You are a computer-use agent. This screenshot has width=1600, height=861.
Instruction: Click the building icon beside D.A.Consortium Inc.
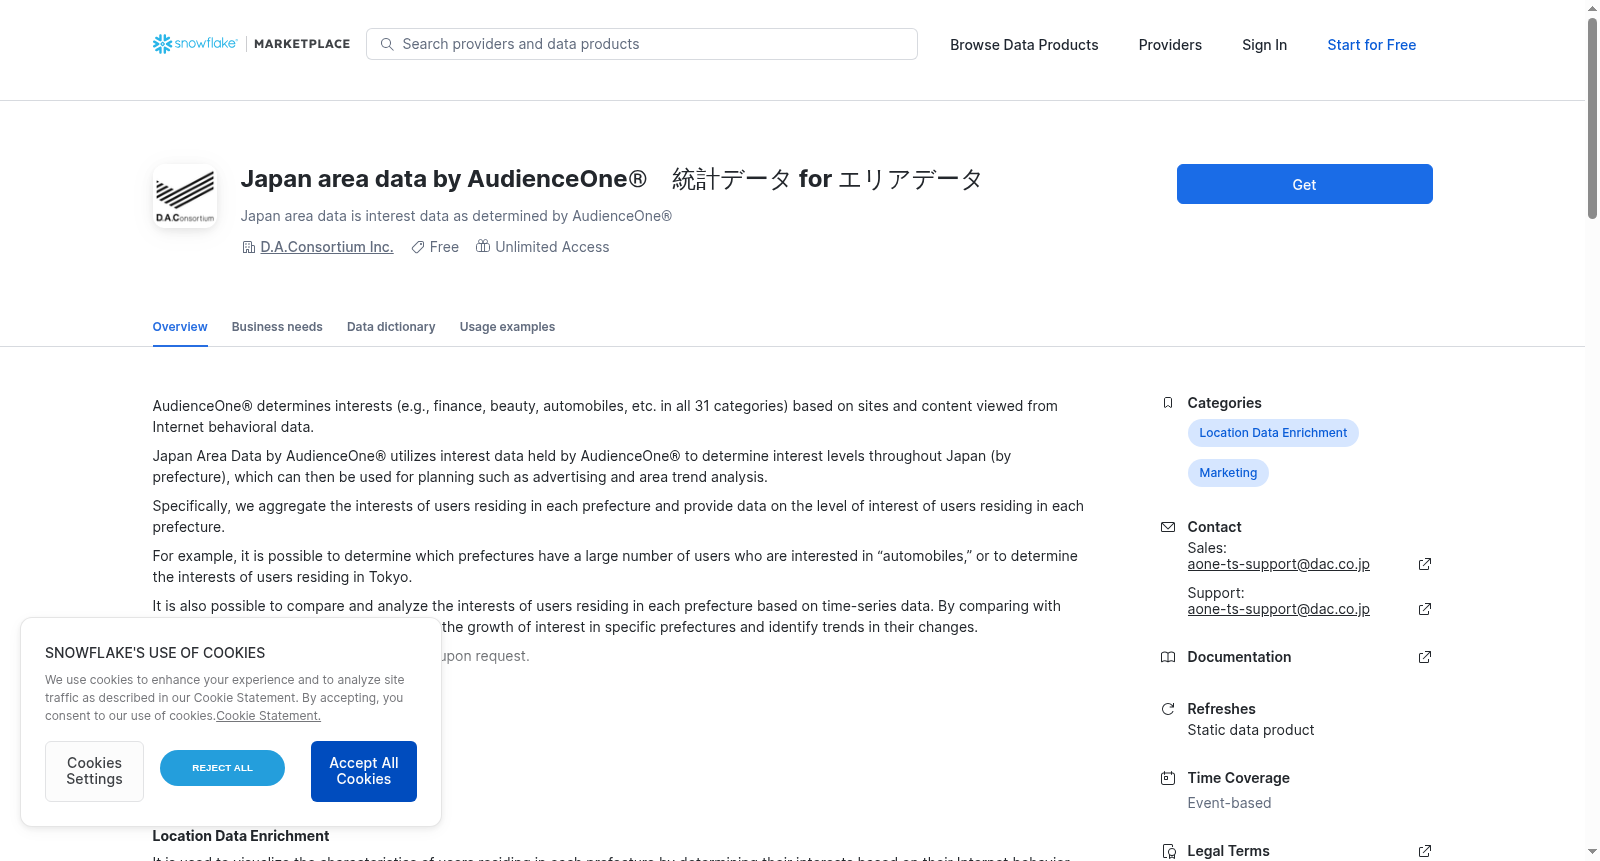coord(249,247)
